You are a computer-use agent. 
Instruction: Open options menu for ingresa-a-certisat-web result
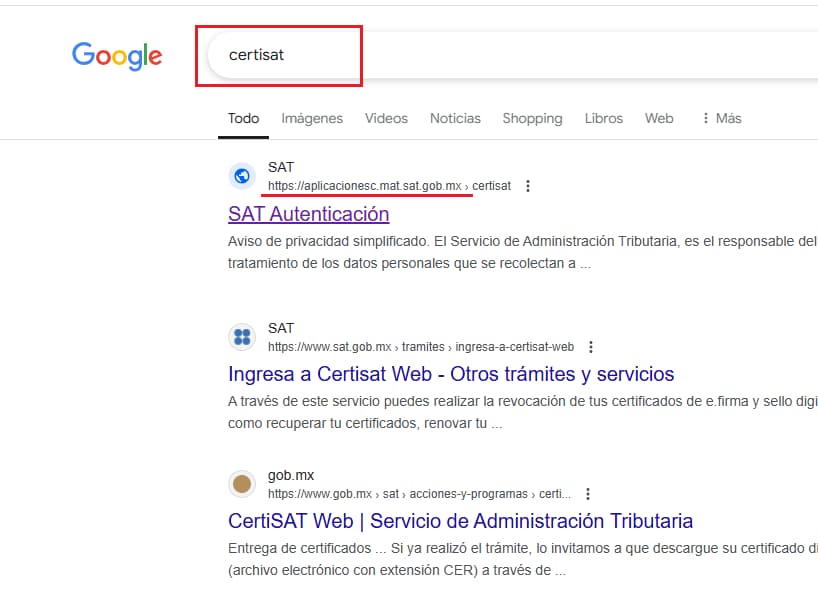point(591,346)
